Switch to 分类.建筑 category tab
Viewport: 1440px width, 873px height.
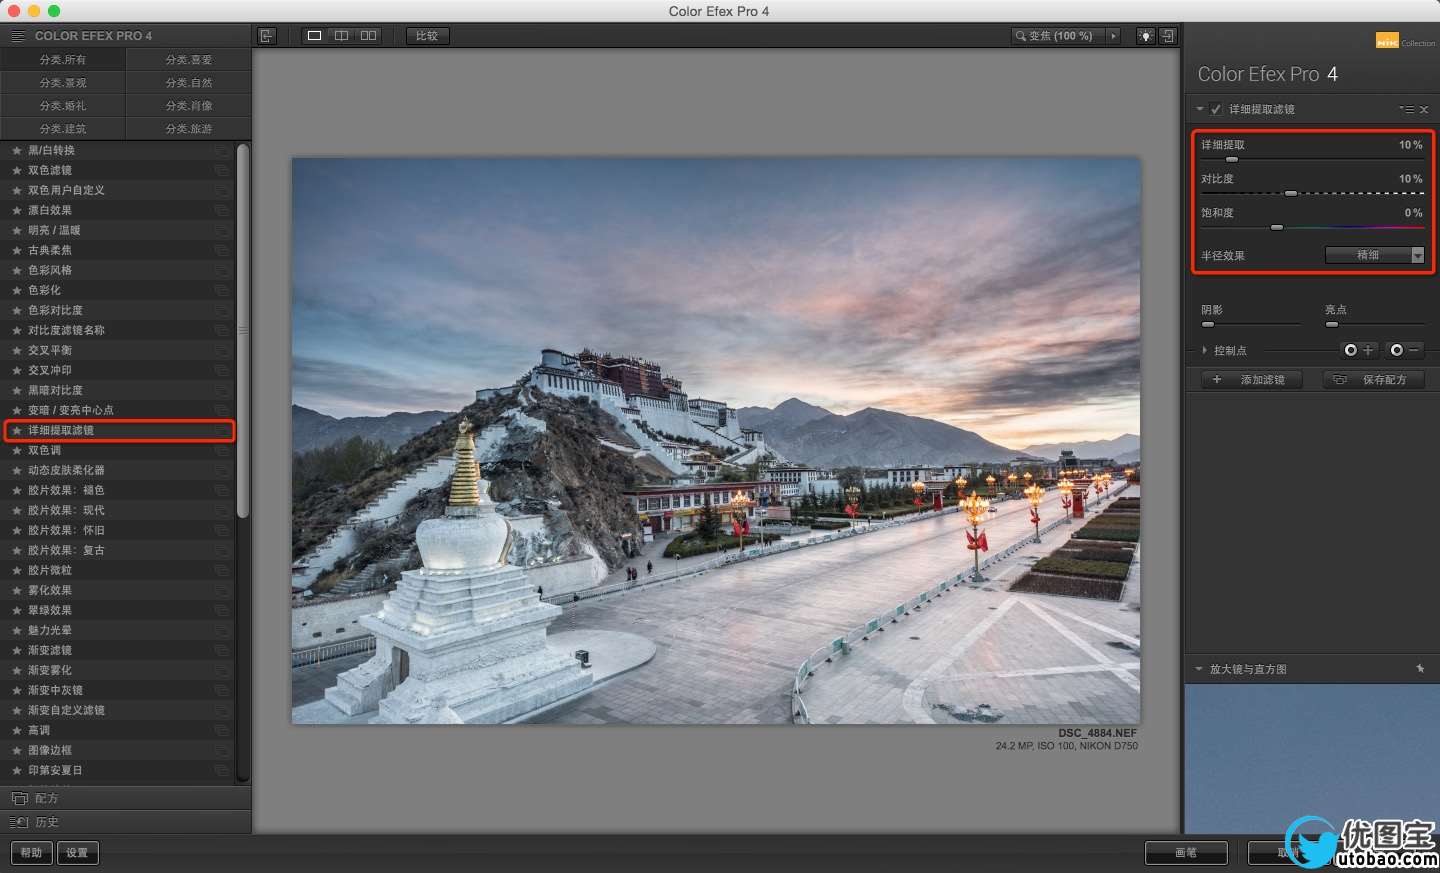coord(63,129)
